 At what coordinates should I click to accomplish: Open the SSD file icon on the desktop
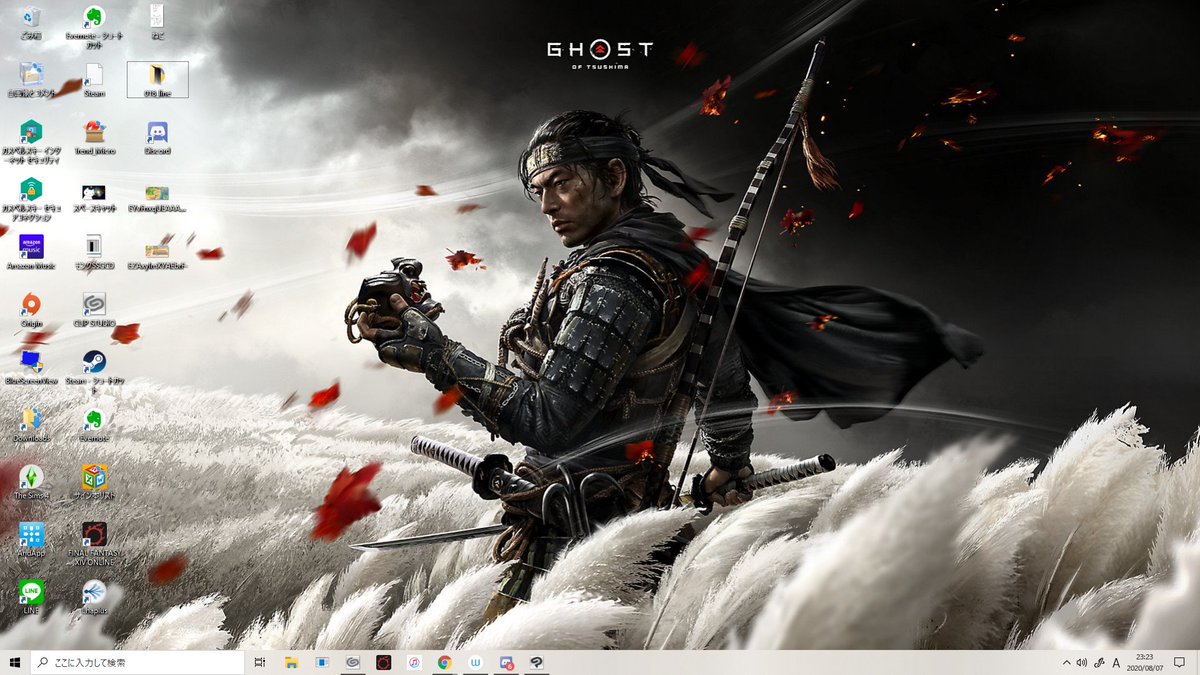pos(94,253)
